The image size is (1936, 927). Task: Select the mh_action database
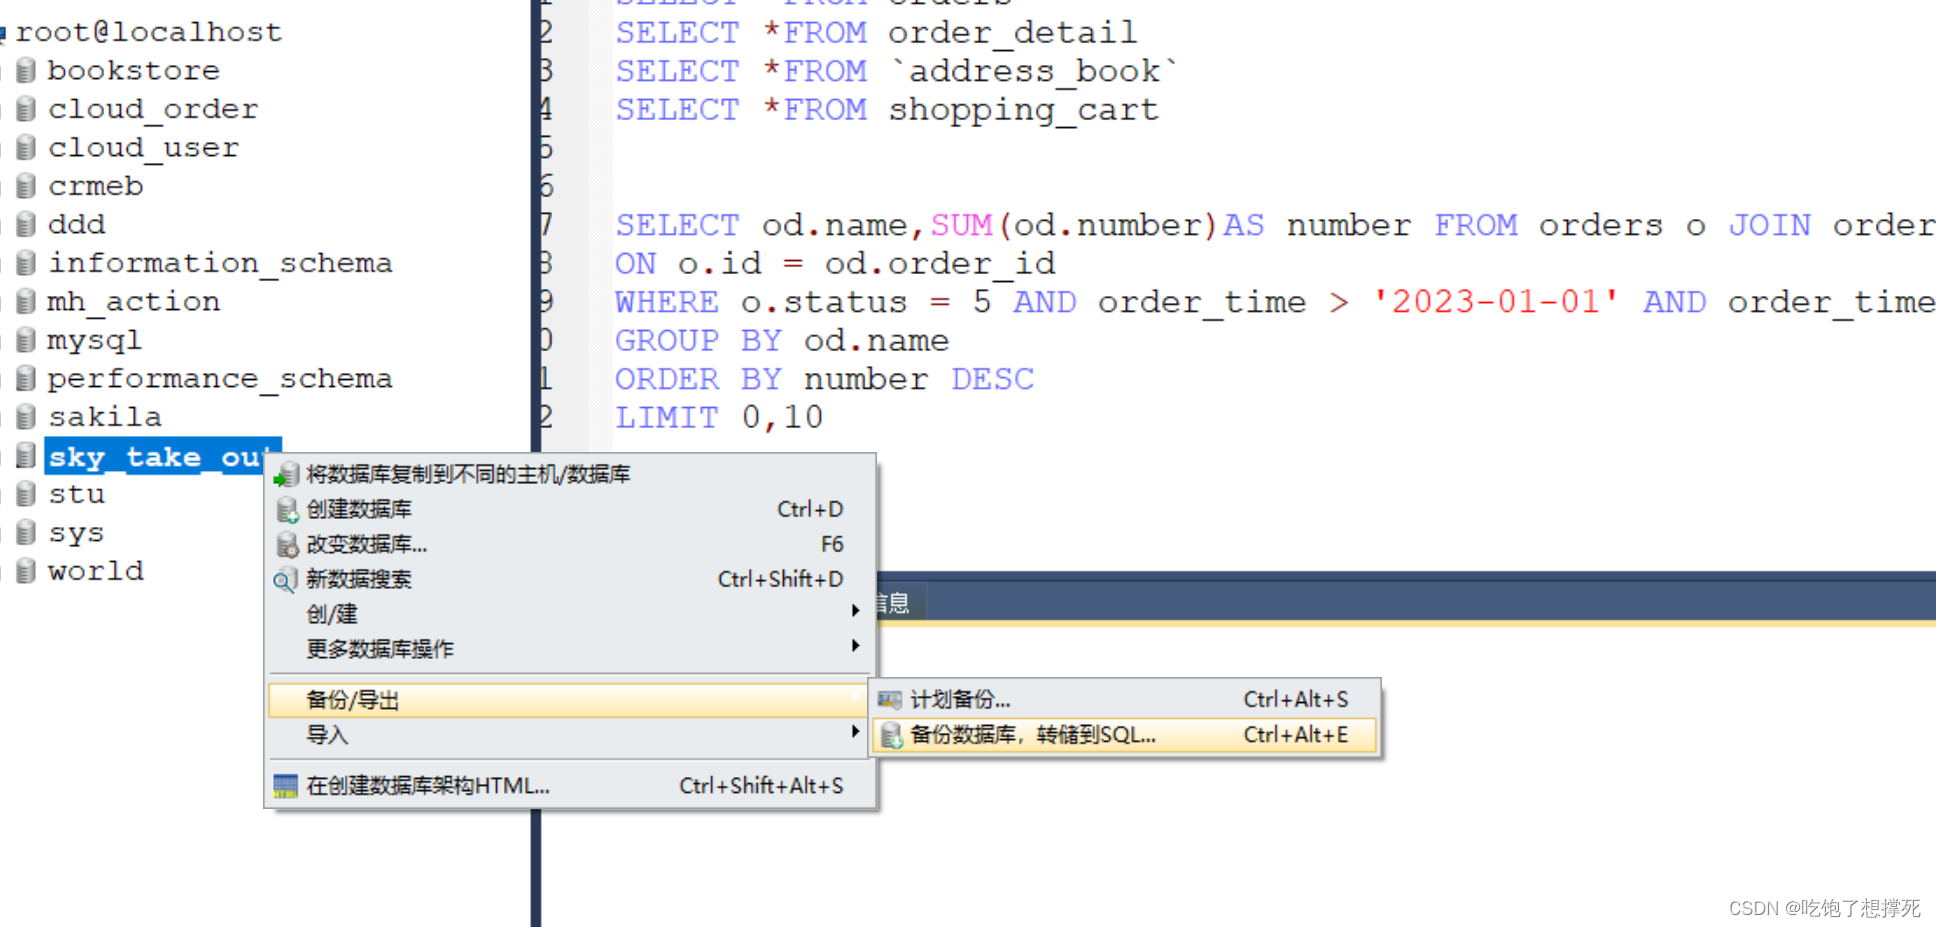134,301
